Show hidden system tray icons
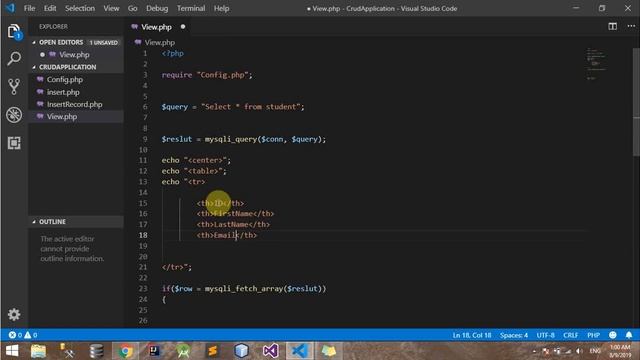 click(534, 351)
